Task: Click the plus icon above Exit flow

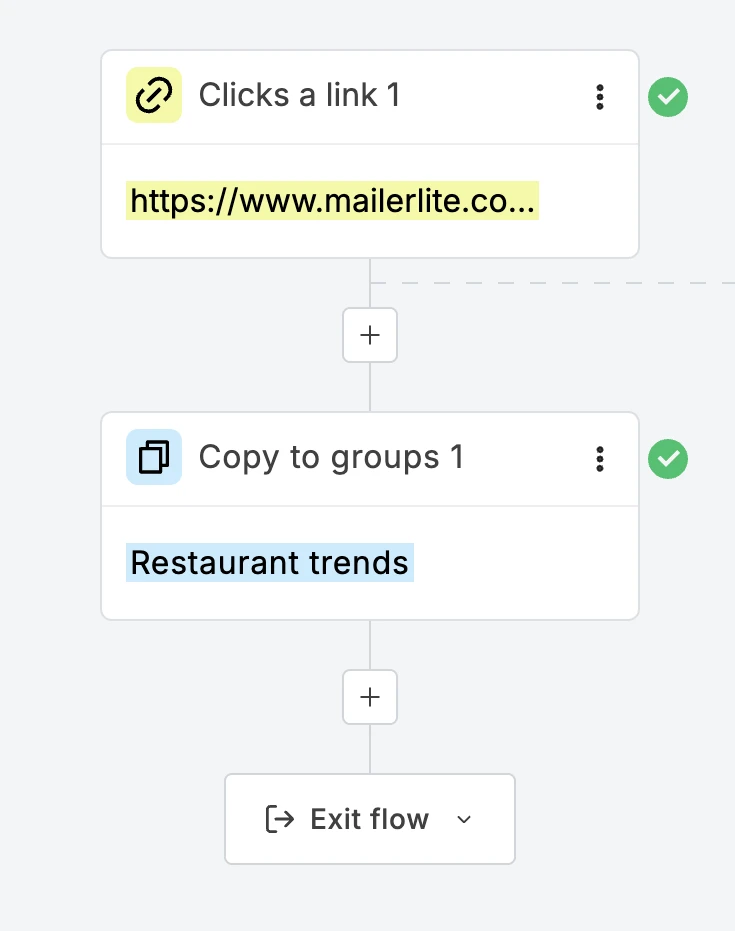Action: [x=370, y=697]
